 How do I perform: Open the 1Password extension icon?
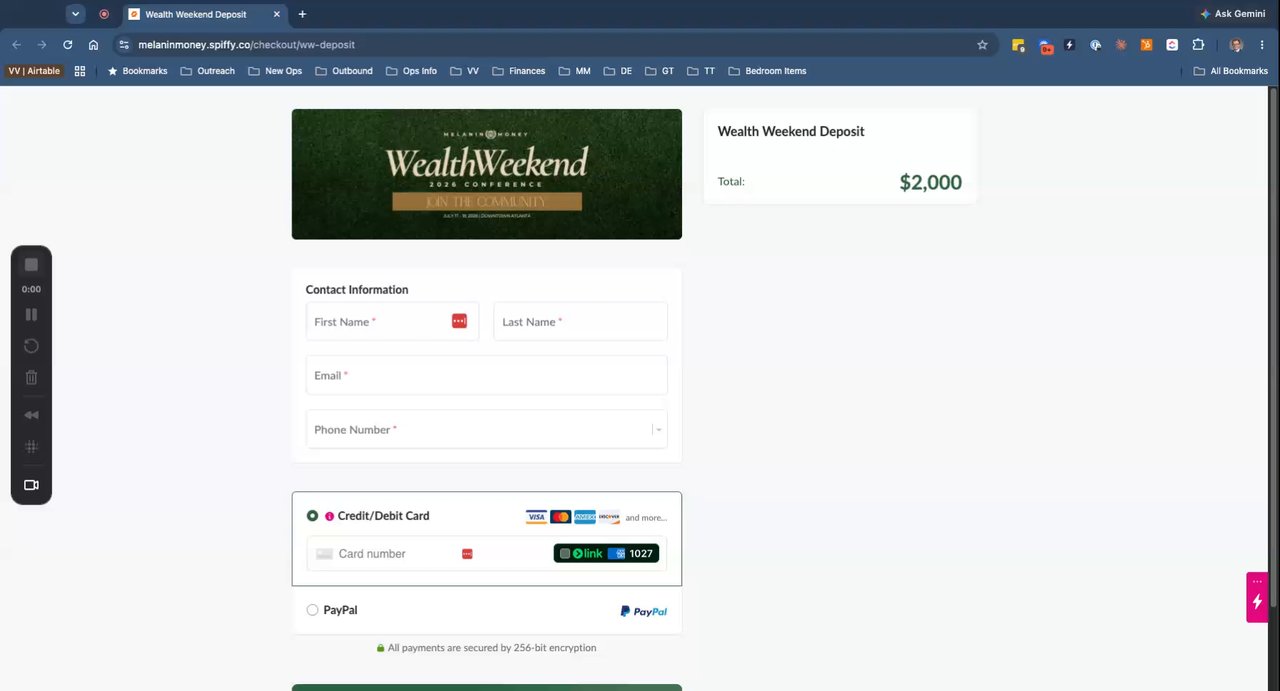[x=1095, y=45]
